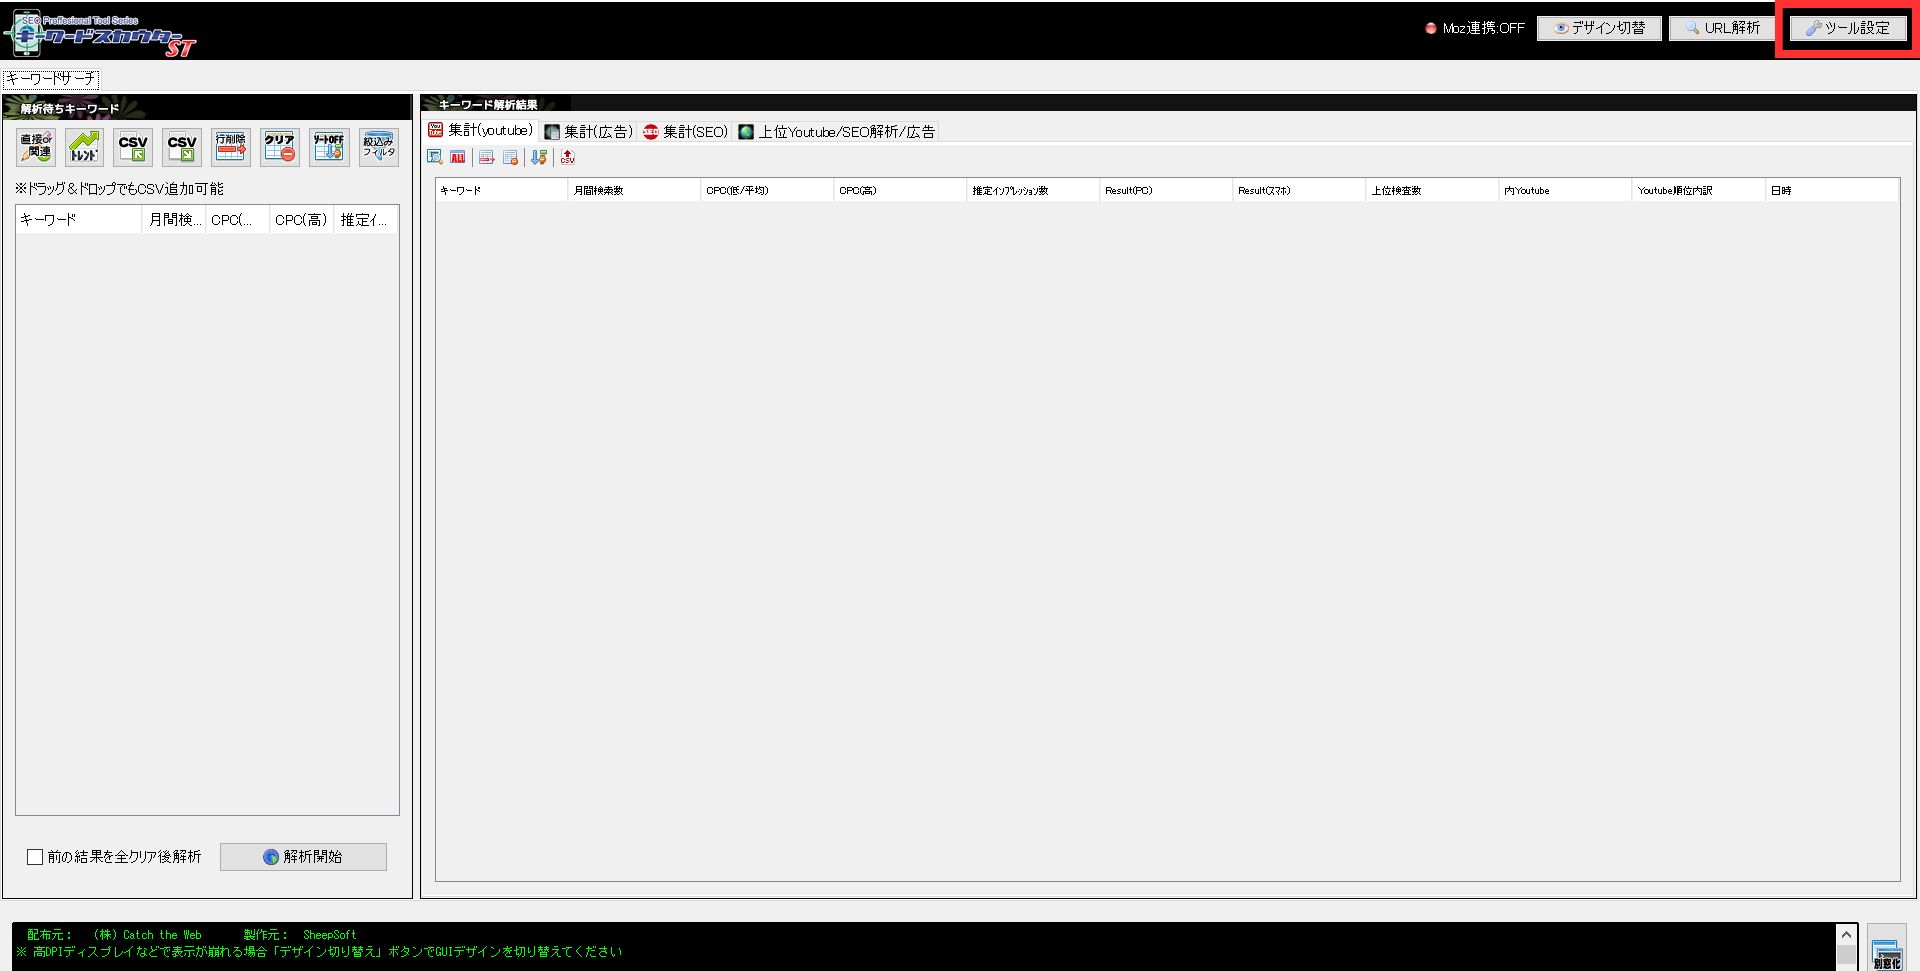Enable 前の結果を全クリア後解析 checkbox
The height and width of the screenshot is (971, 1920).
point(35,857)
